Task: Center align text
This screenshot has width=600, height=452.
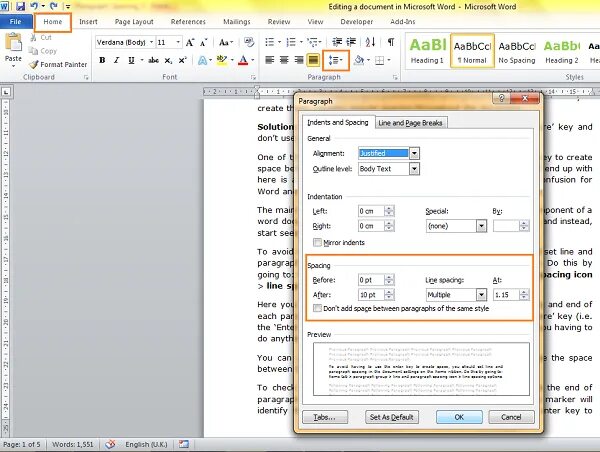Action: [x=284, y=60]
